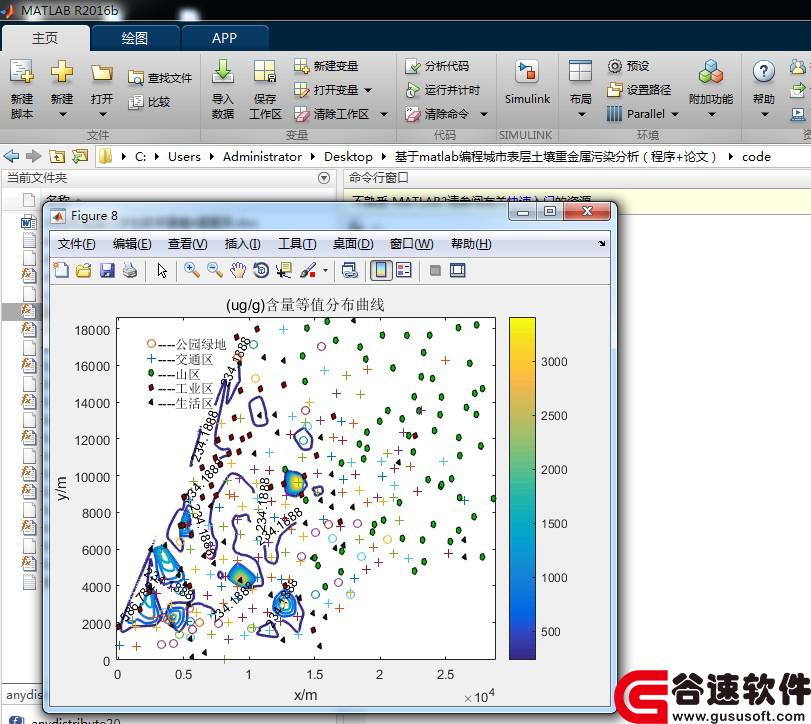Expand Clear Commands (清除命令) dropdown arrow
Screen dimensions: 811x724
[x=484, y=114]
